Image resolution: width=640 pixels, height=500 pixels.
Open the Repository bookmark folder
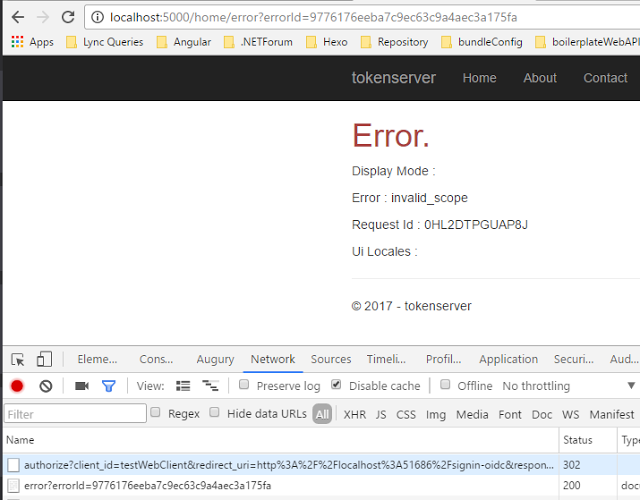click(x=395, y=42)
